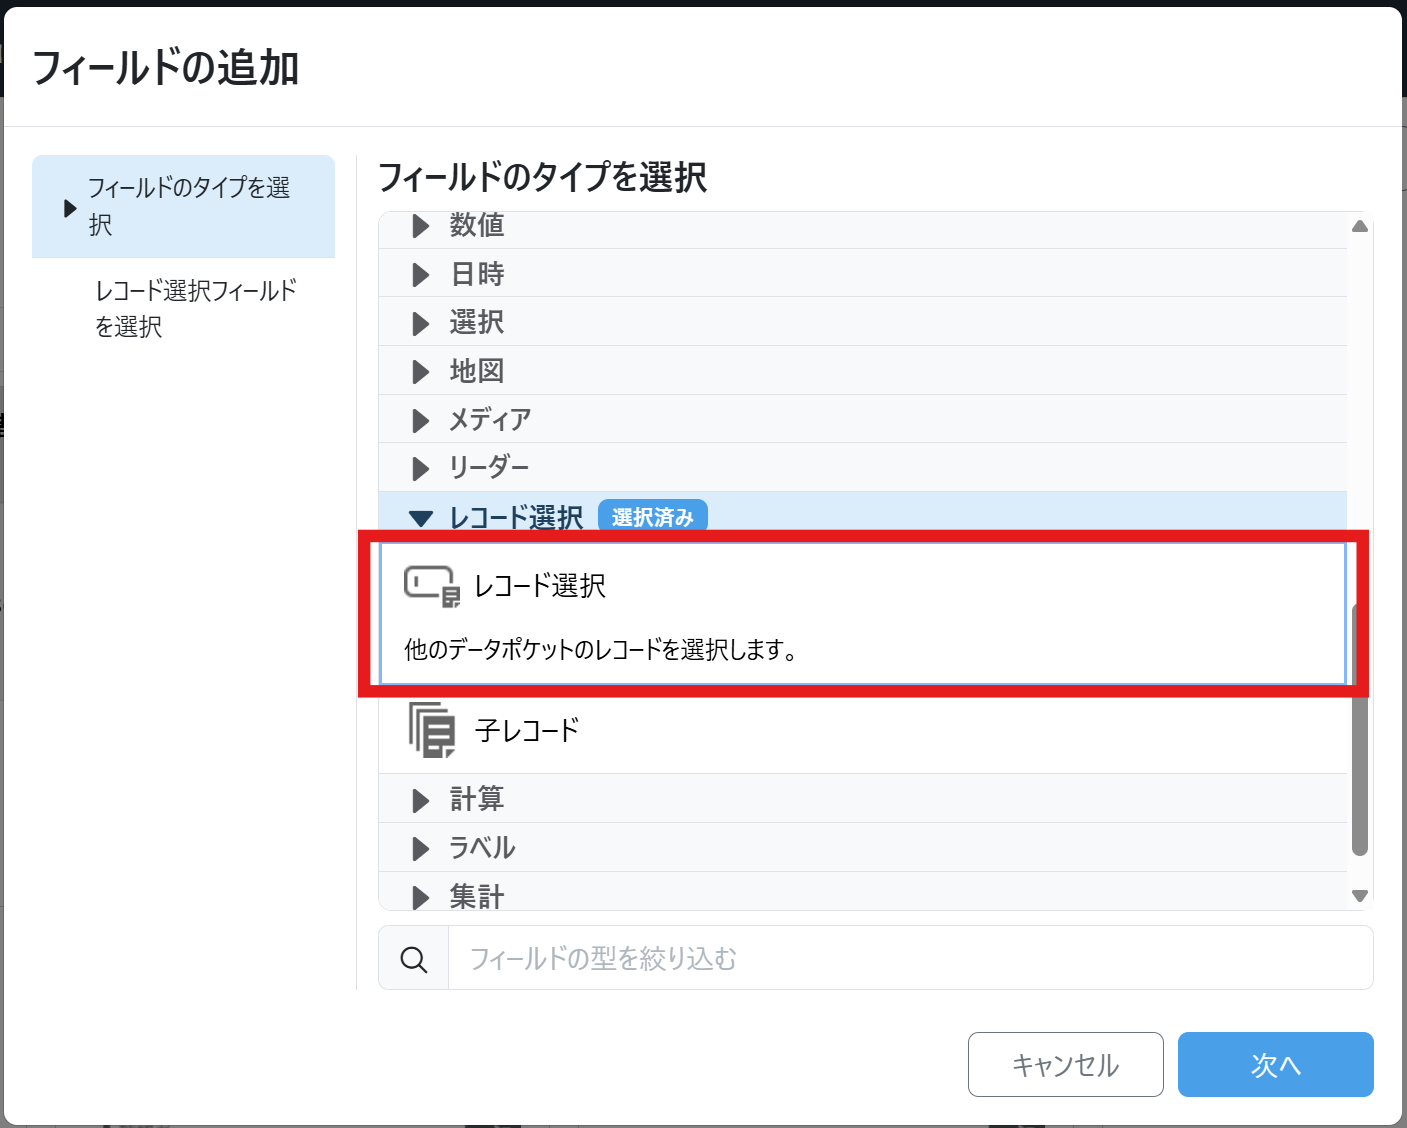Click the Record Select field icon

point(431,586)
